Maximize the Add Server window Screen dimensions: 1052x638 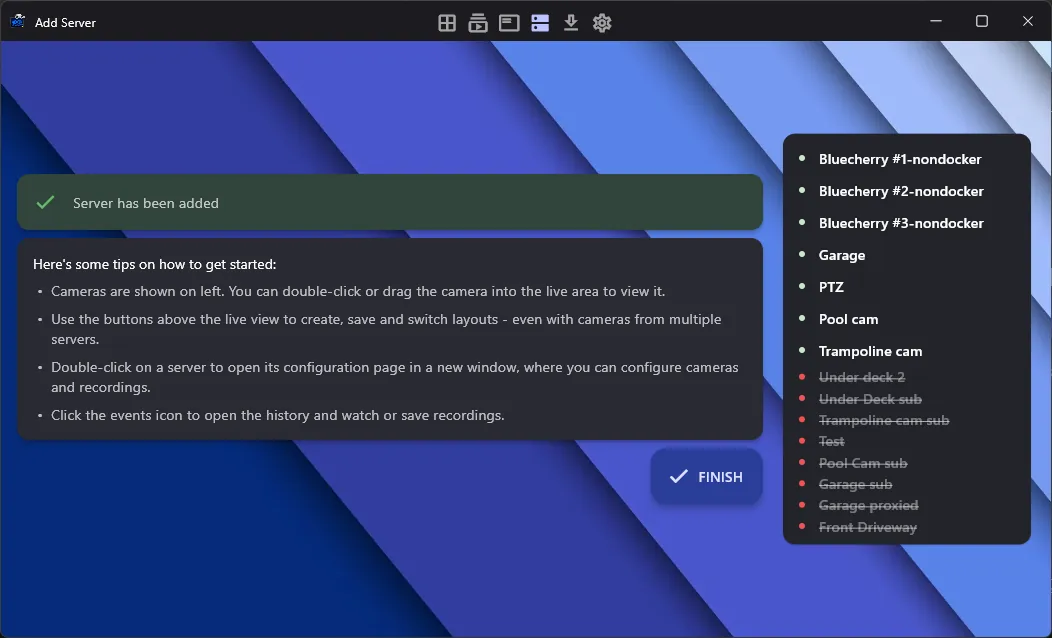tap(982, 21)
